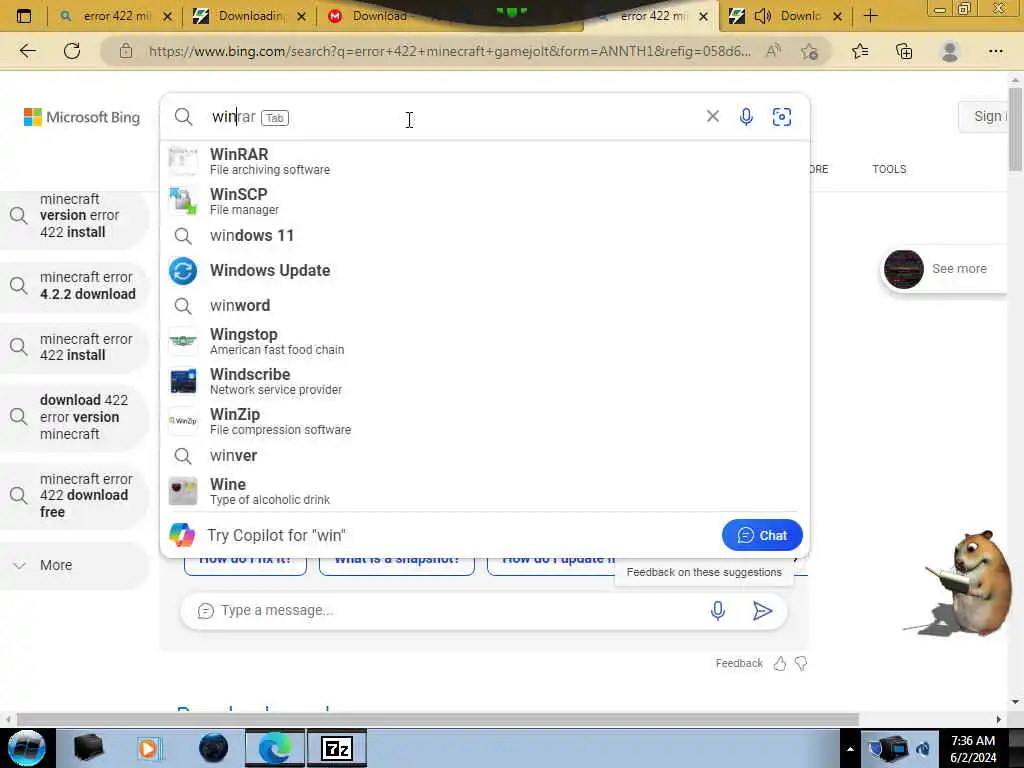Select the WinSCP file manager suggestion

pyautogui.click(x=485, y=201)
